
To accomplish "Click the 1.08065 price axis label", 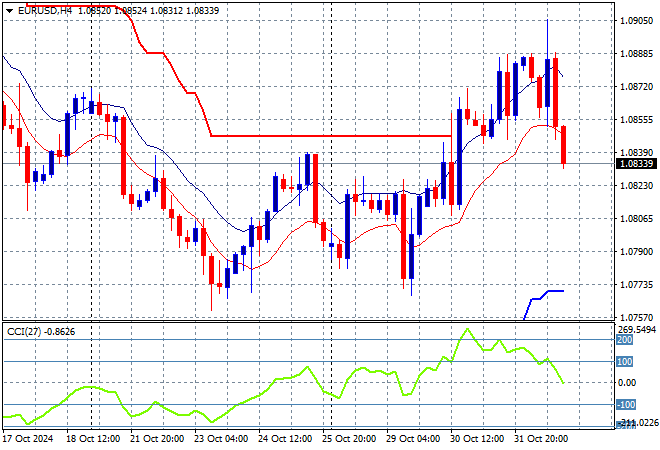I will pos(636,218).
